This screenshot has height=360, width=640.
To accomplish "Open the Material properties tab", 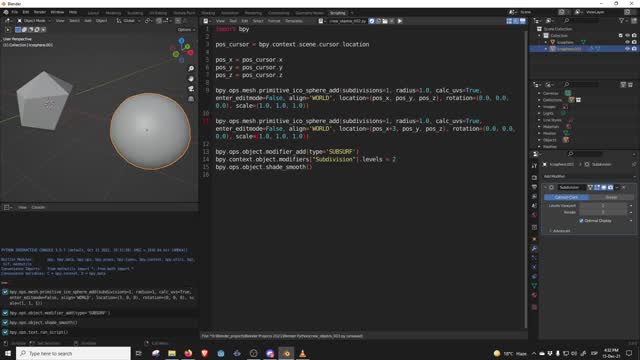I will (x=534, y=295).
